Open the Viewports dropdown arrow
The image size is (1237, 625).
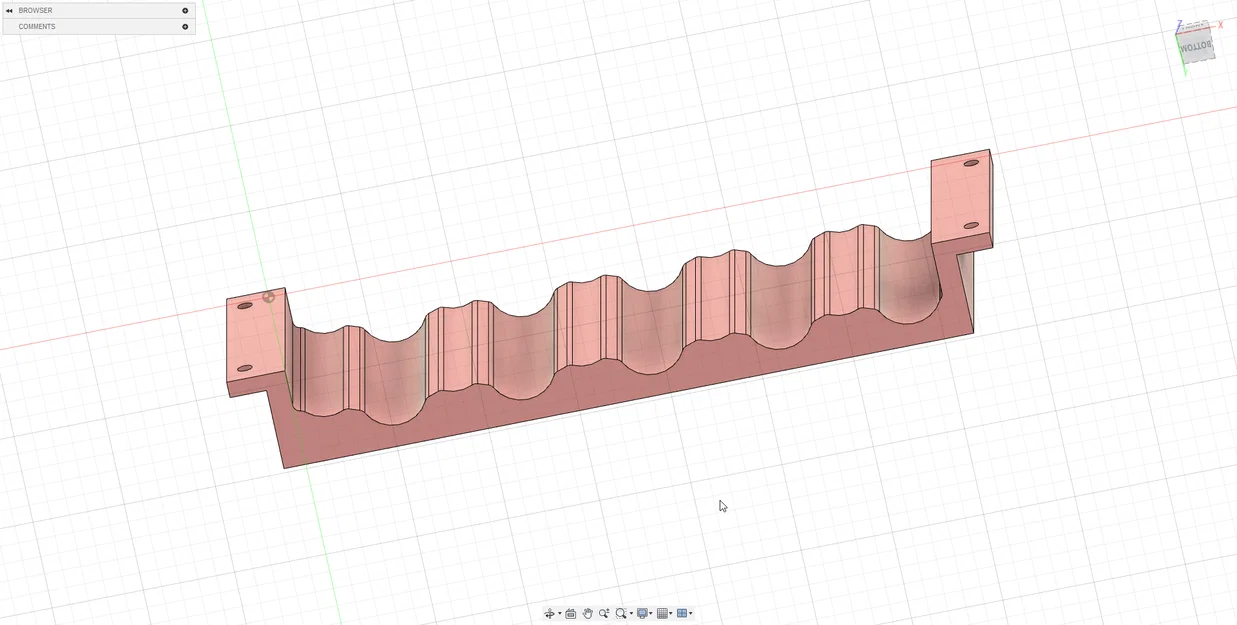[691, 613]
